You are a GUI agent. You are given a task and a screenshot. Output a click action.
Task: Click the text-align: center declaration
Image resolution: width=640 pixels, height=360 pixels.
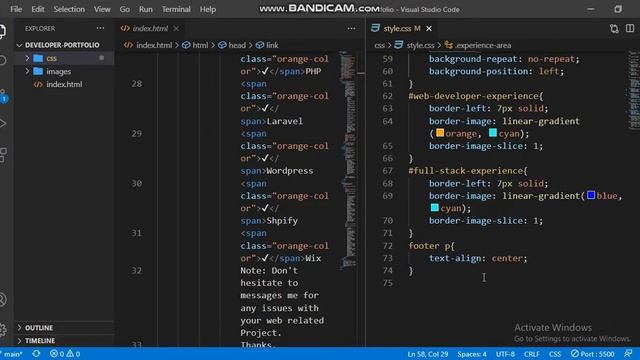[x=478, y=258]
